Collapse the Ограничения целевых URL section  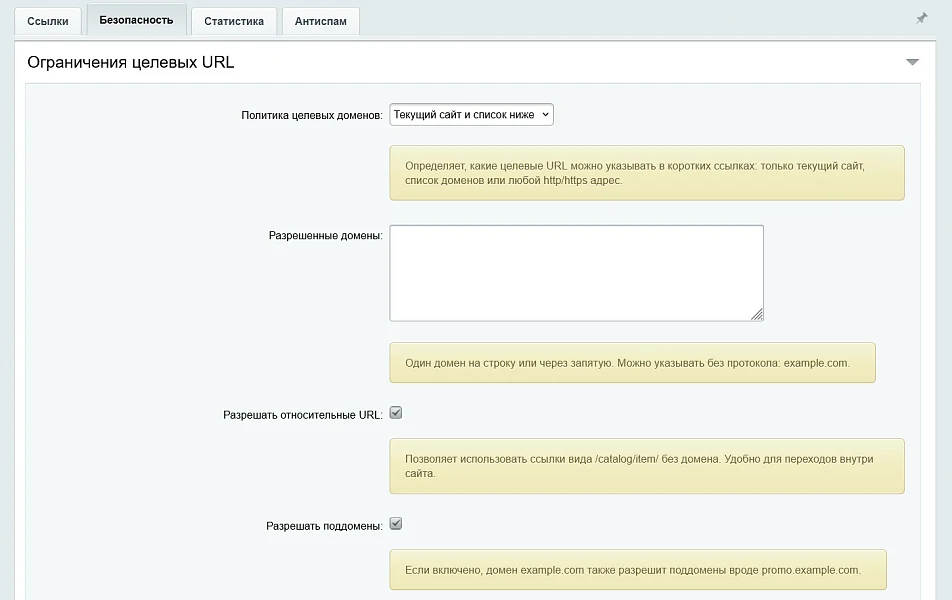point(912,62)
